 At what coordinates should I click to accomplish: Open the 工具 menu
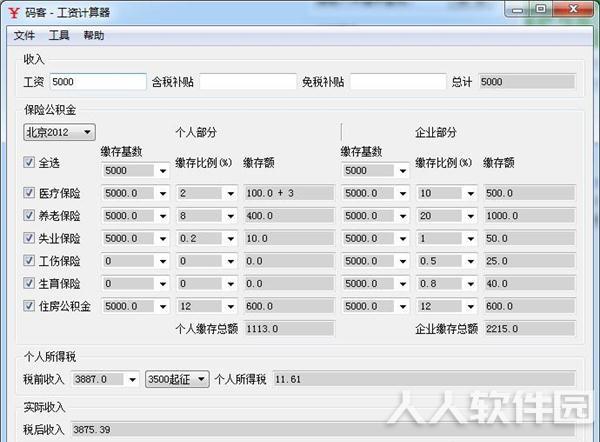(x=59, y=36)
